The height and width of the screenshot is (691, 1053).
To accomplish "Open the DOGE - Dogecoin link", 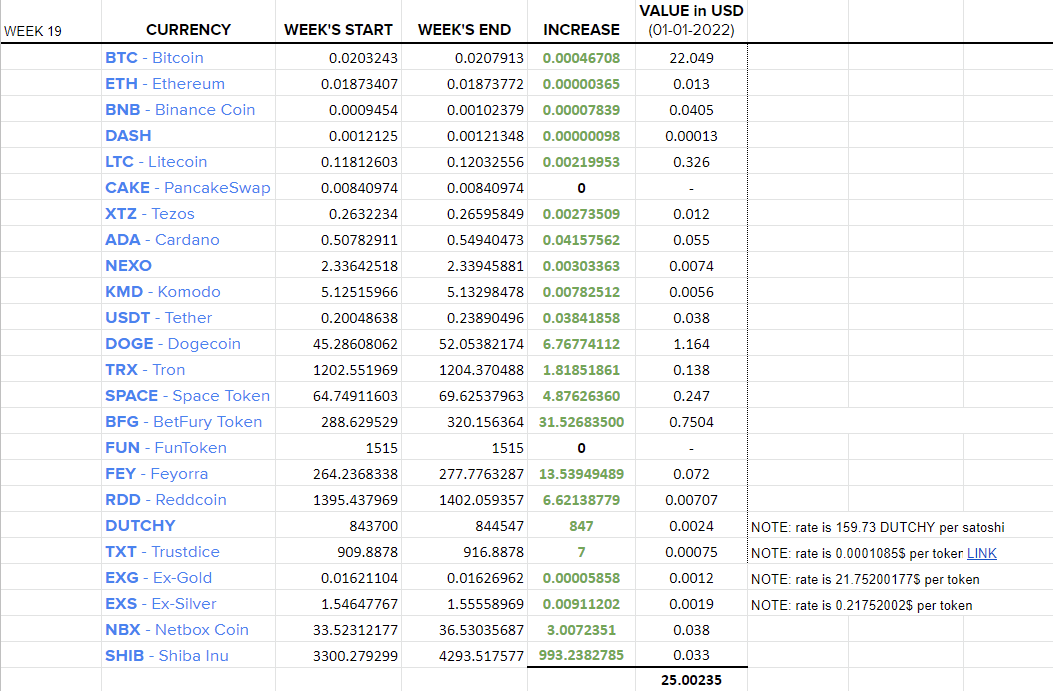I will 173,344.
